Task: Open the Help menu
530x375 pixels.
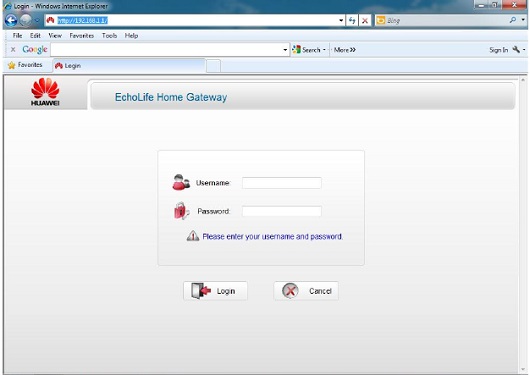Action: 131,36
